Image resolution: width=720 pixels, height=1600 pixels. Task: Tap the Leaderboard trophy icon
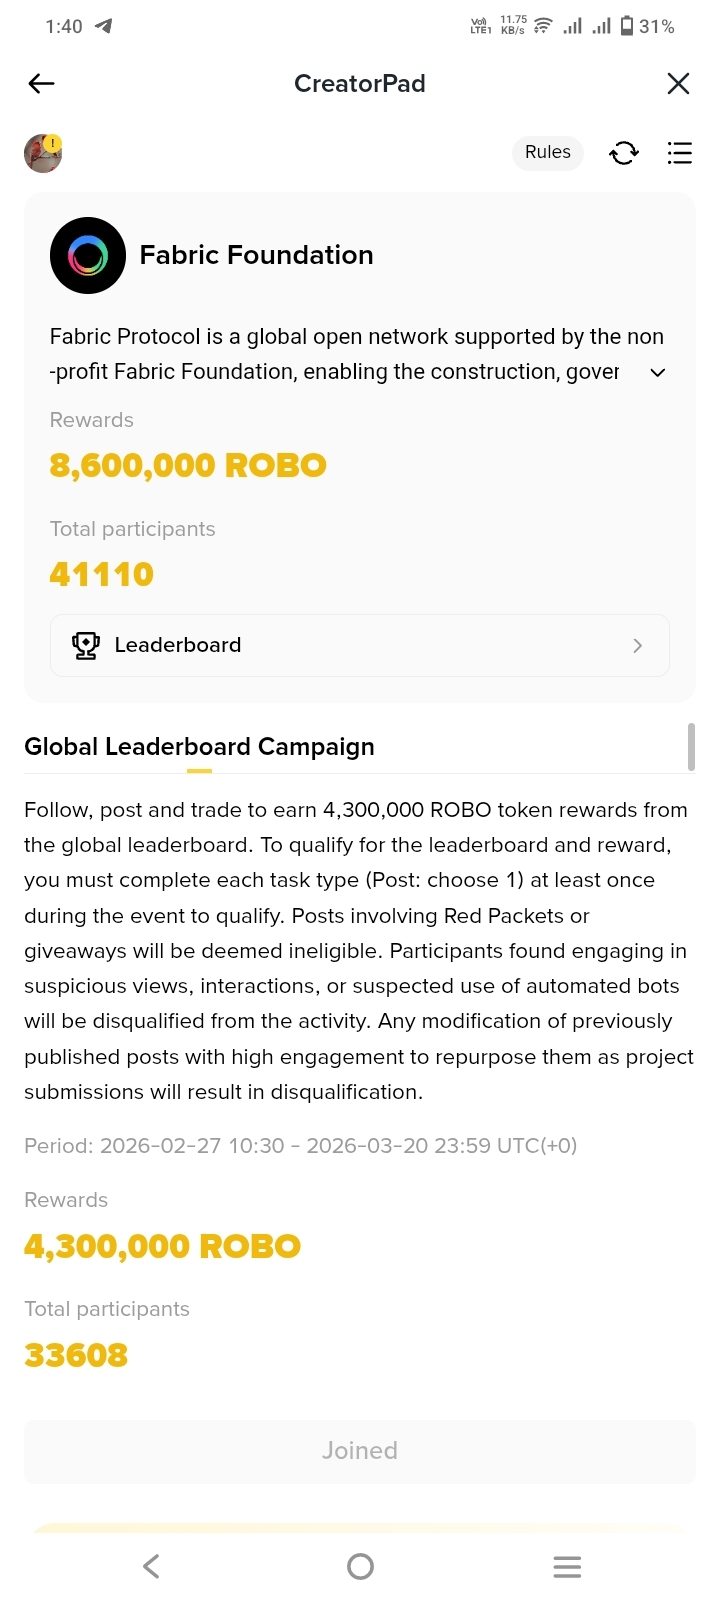[86, 646]
